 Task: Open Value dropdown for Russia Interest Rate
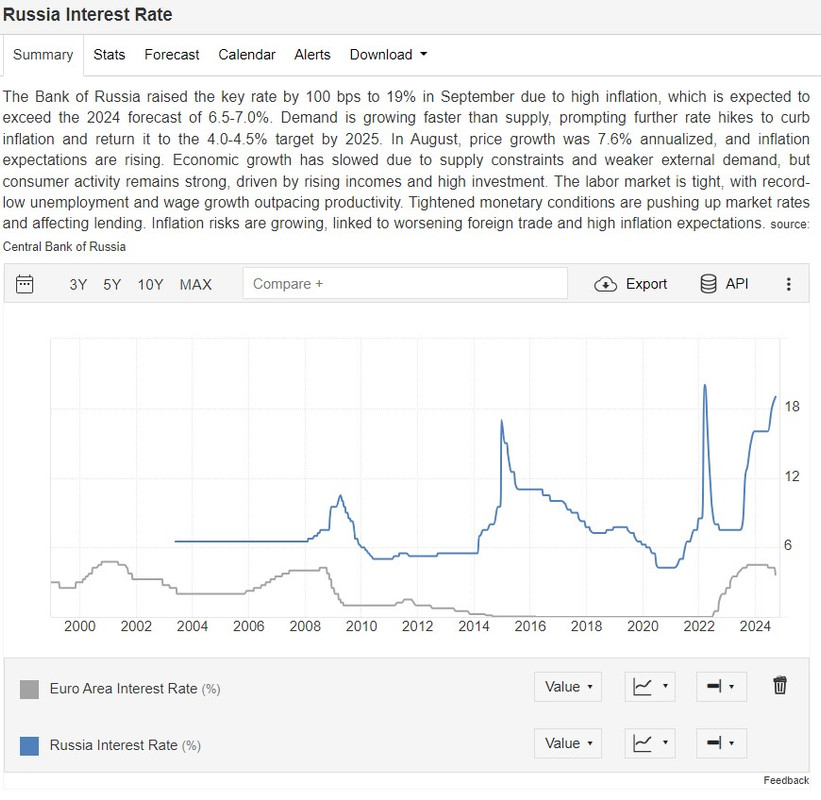click(x=568, y=743)
